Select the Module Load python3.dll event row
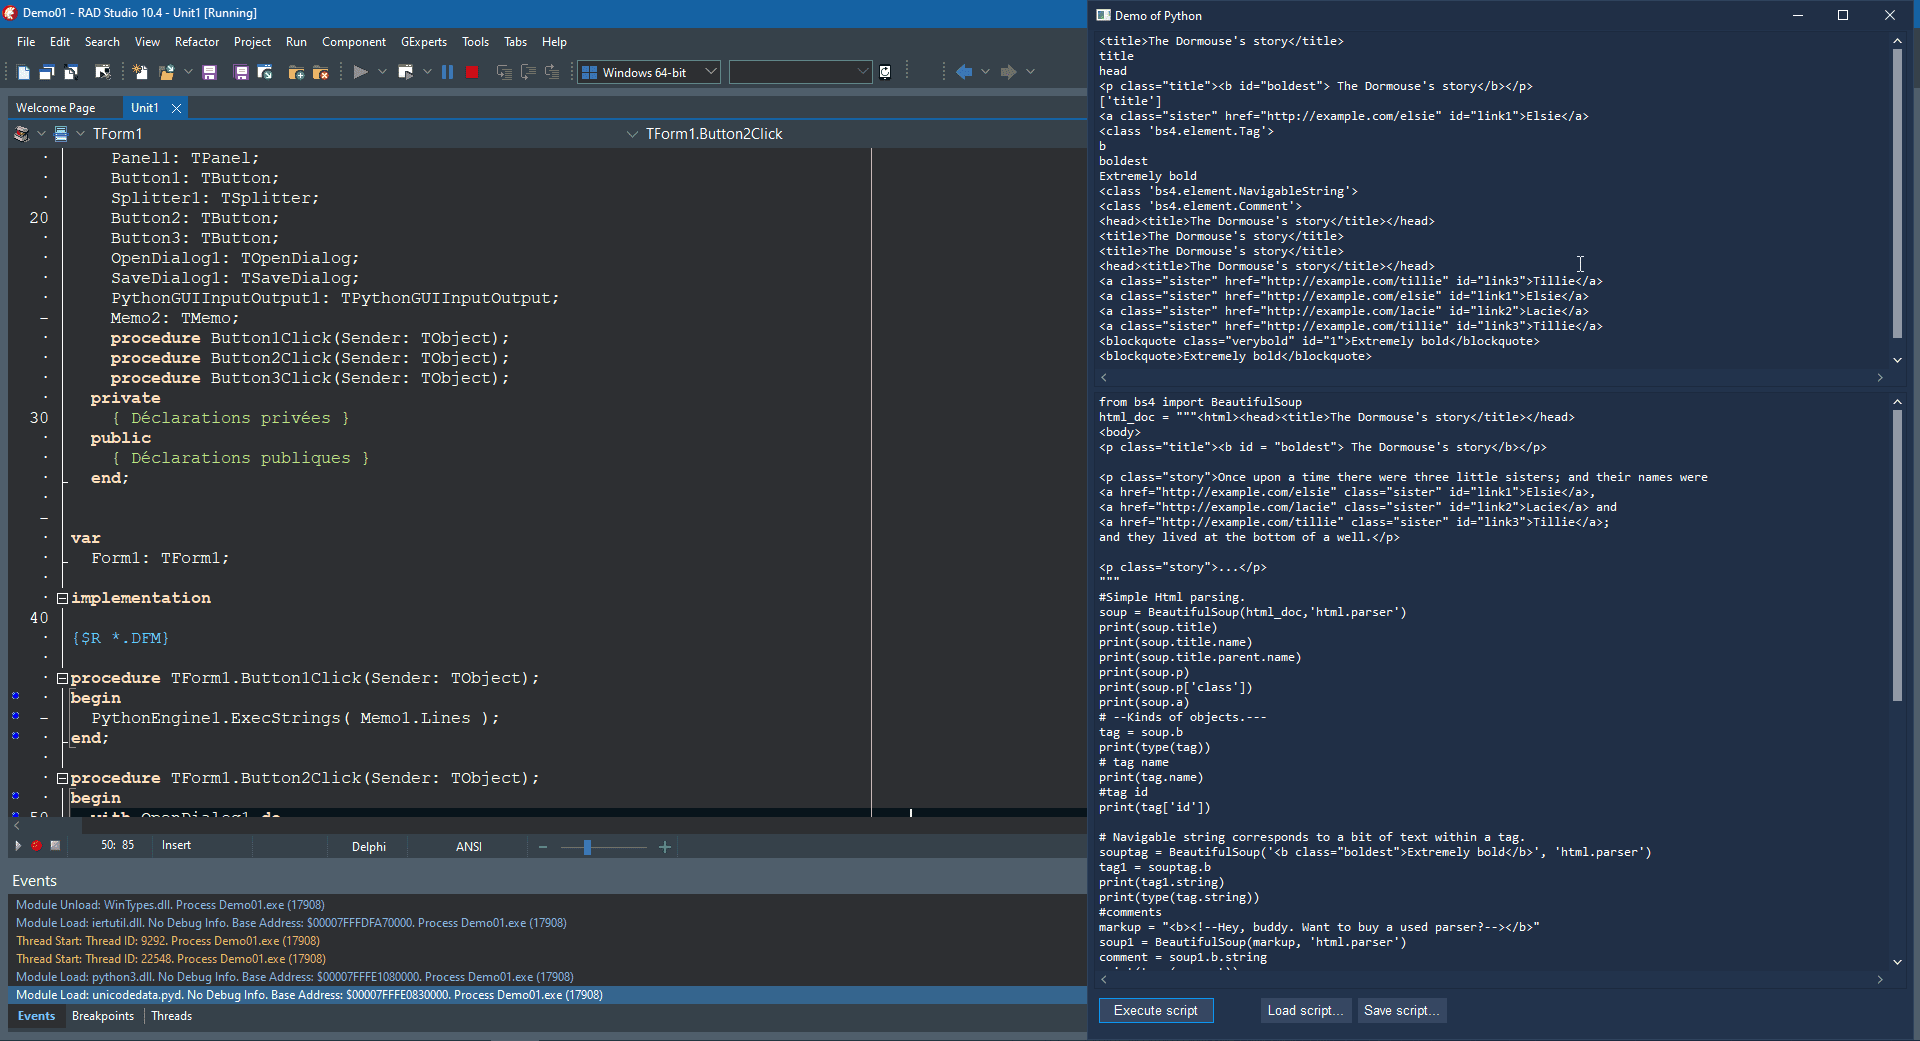1920x1041 pixels. click(x=547, y=977)
